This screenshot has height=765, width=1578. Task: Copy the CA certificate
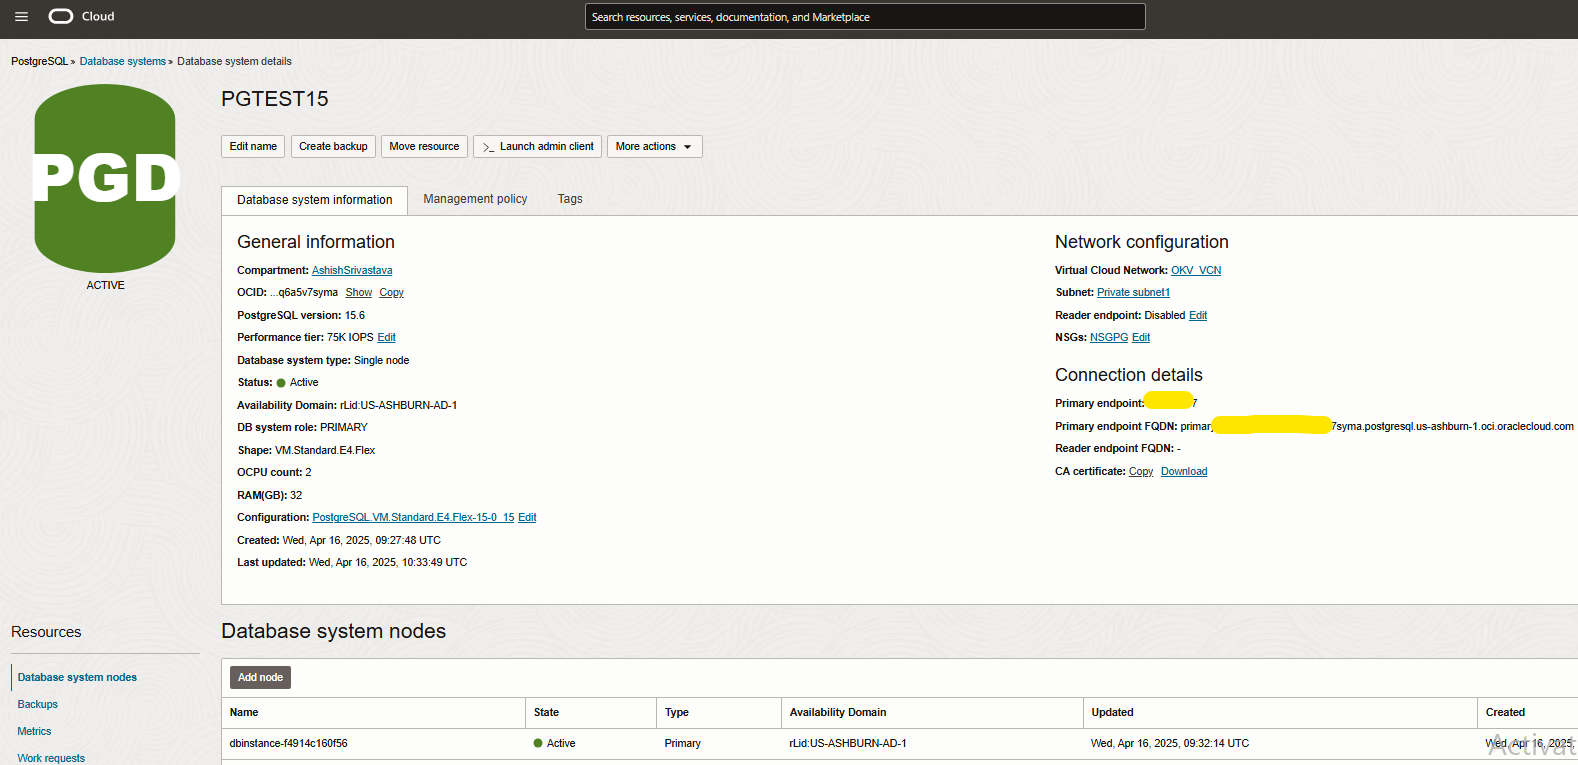[x=1141, y=471]
